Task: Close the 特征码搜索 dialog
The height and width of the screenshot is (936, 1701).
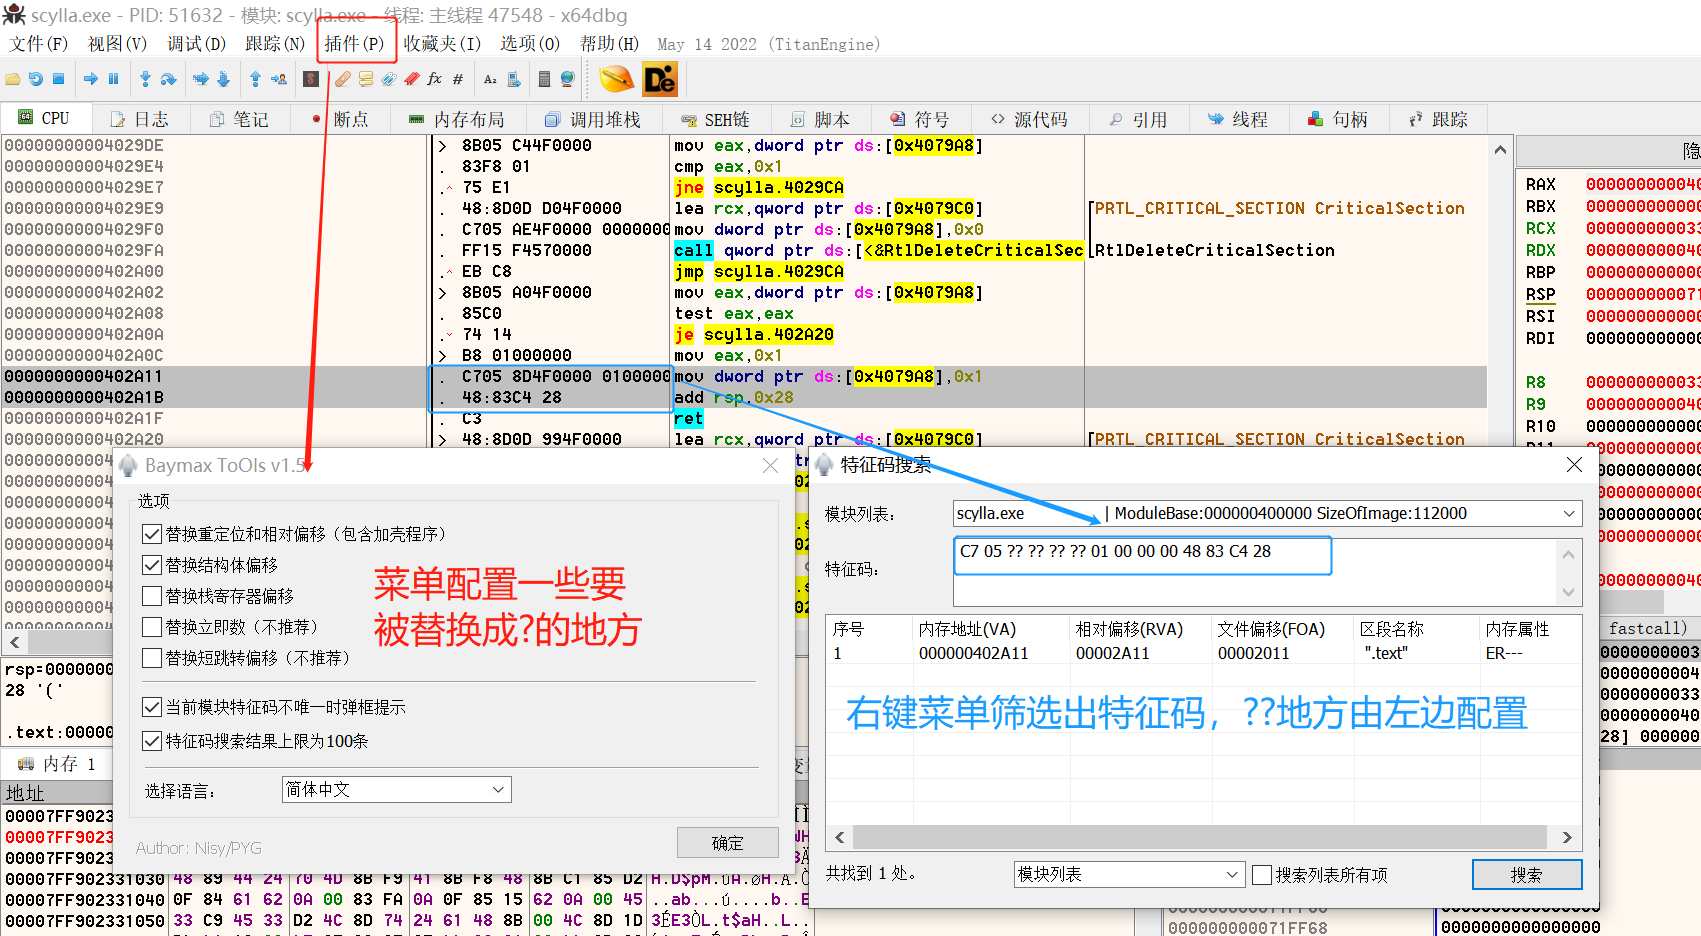Action: tap(1574, 465)
